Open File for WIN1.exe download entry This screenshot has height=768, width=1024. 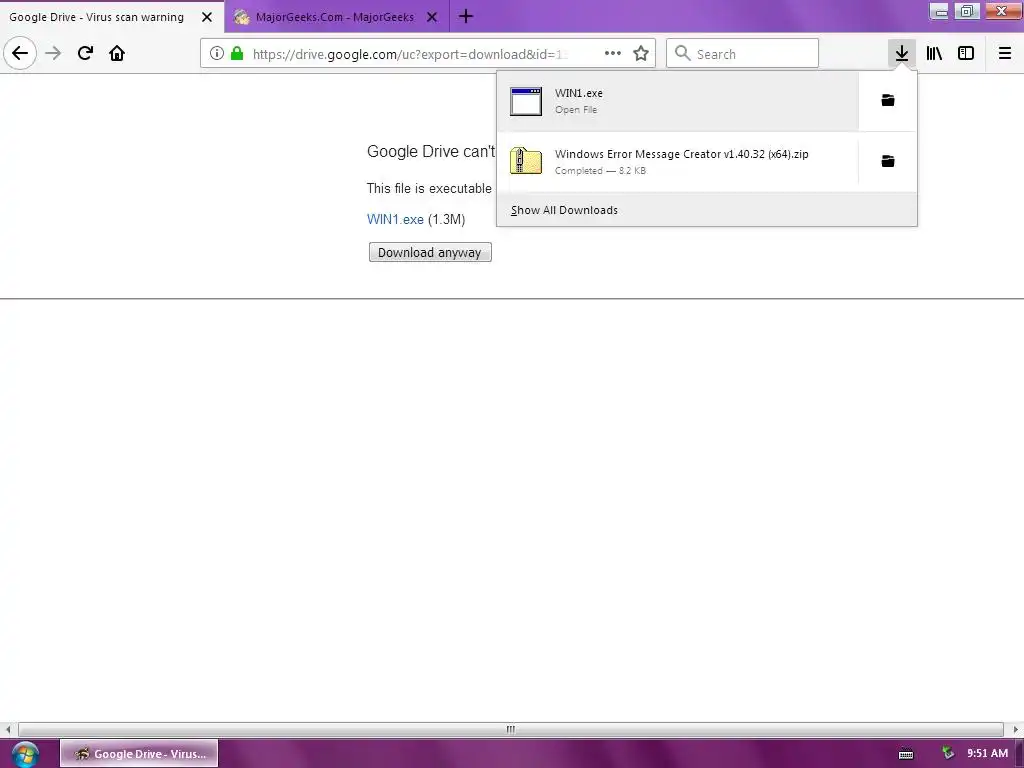678,101
